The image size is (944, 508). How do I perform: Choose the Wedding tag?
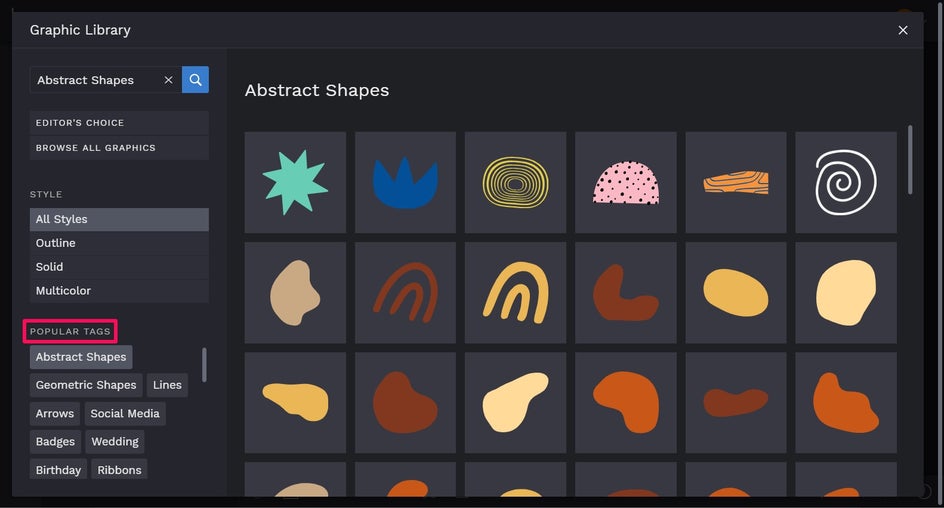pos(115,442)
